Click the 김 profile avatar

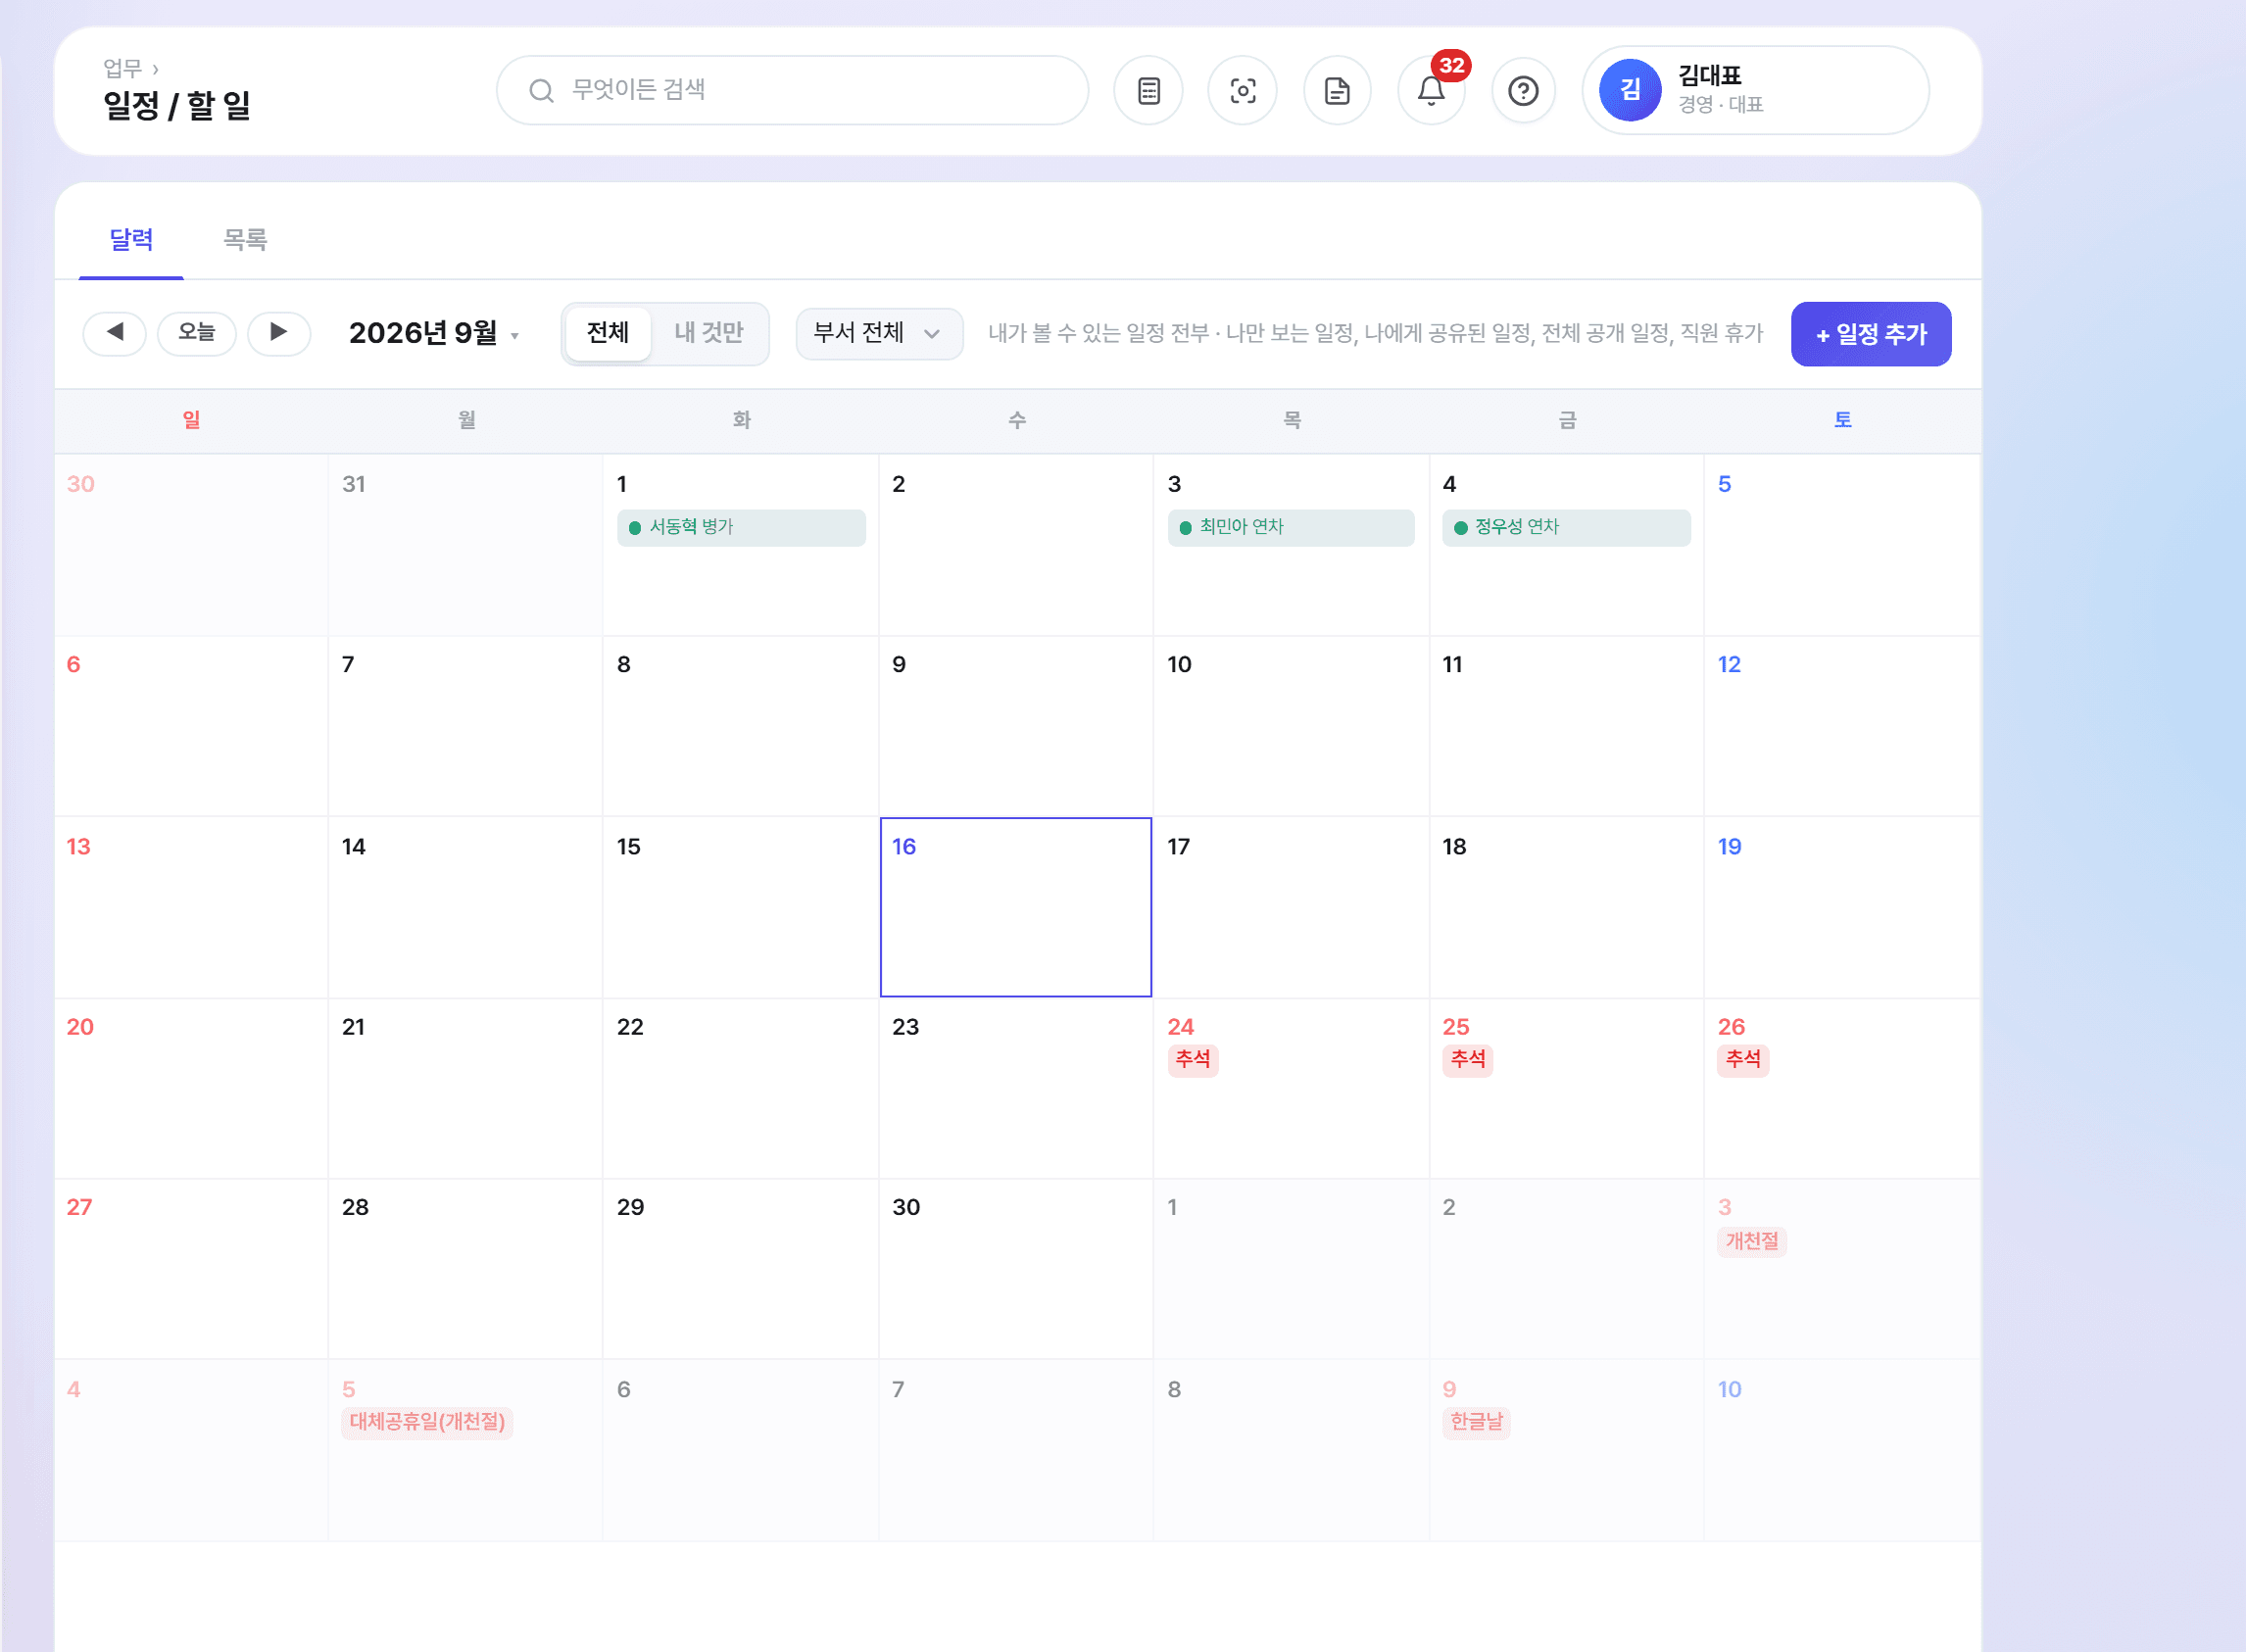[x=1630, y=90]
